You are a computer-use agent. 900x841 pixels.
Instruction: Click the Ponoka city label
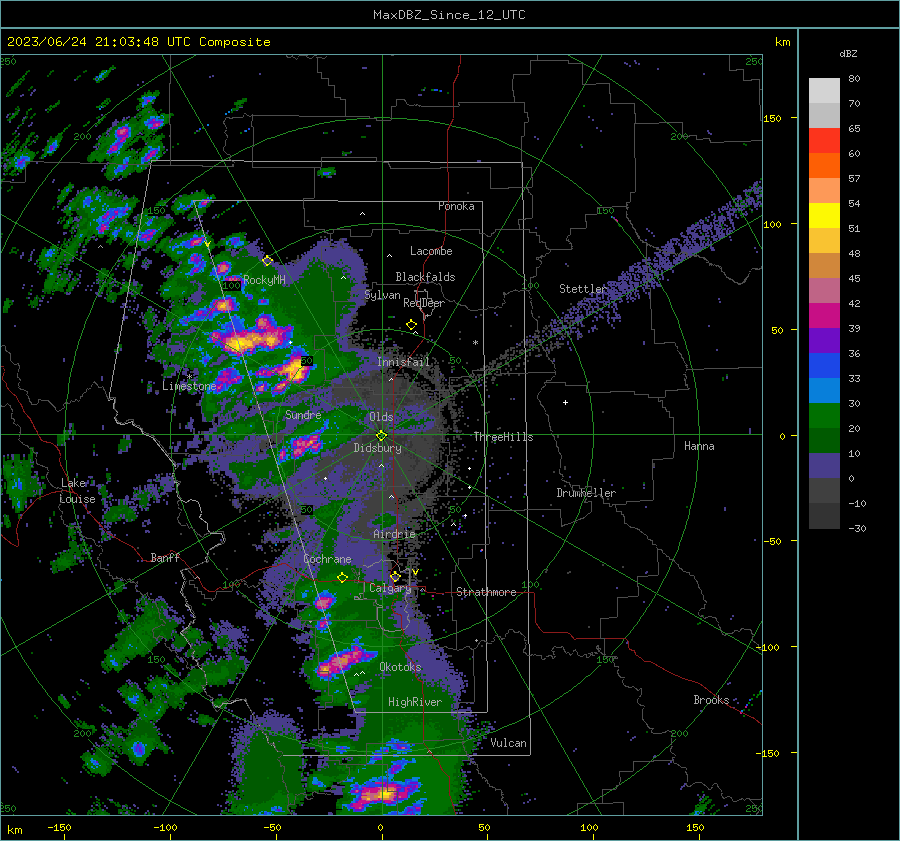click(x=456, y=206)
